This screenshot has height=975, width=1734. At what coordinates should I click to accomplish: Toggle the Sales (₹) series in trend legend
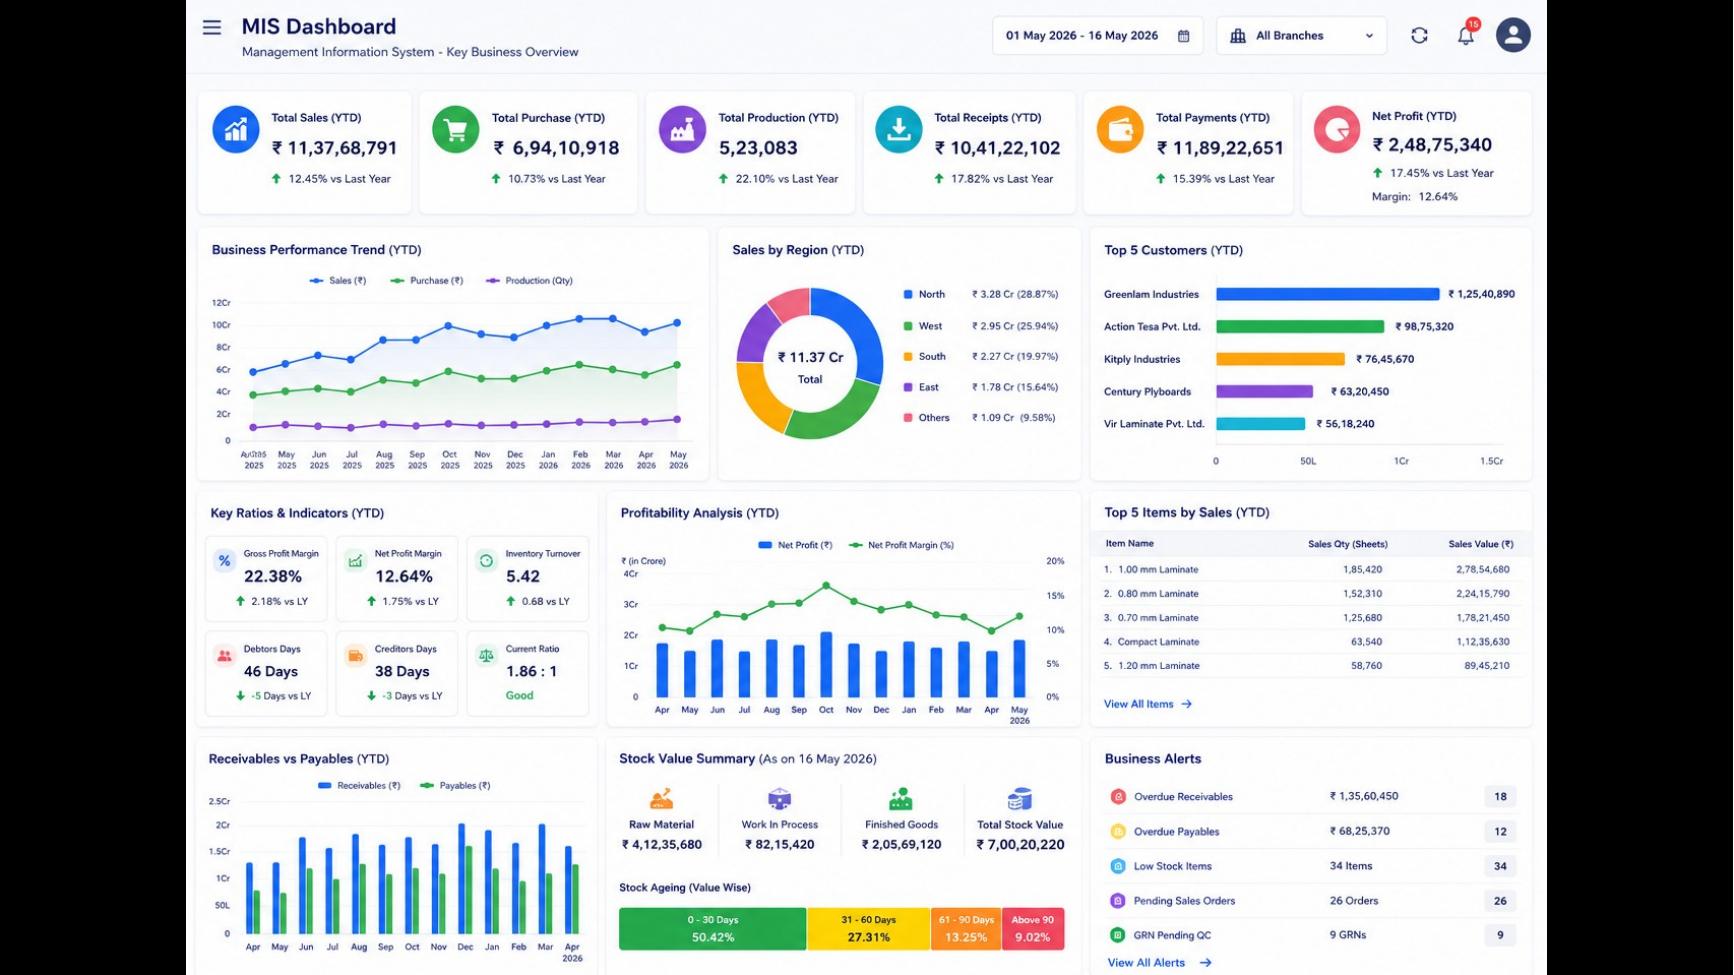coord(338,281)
